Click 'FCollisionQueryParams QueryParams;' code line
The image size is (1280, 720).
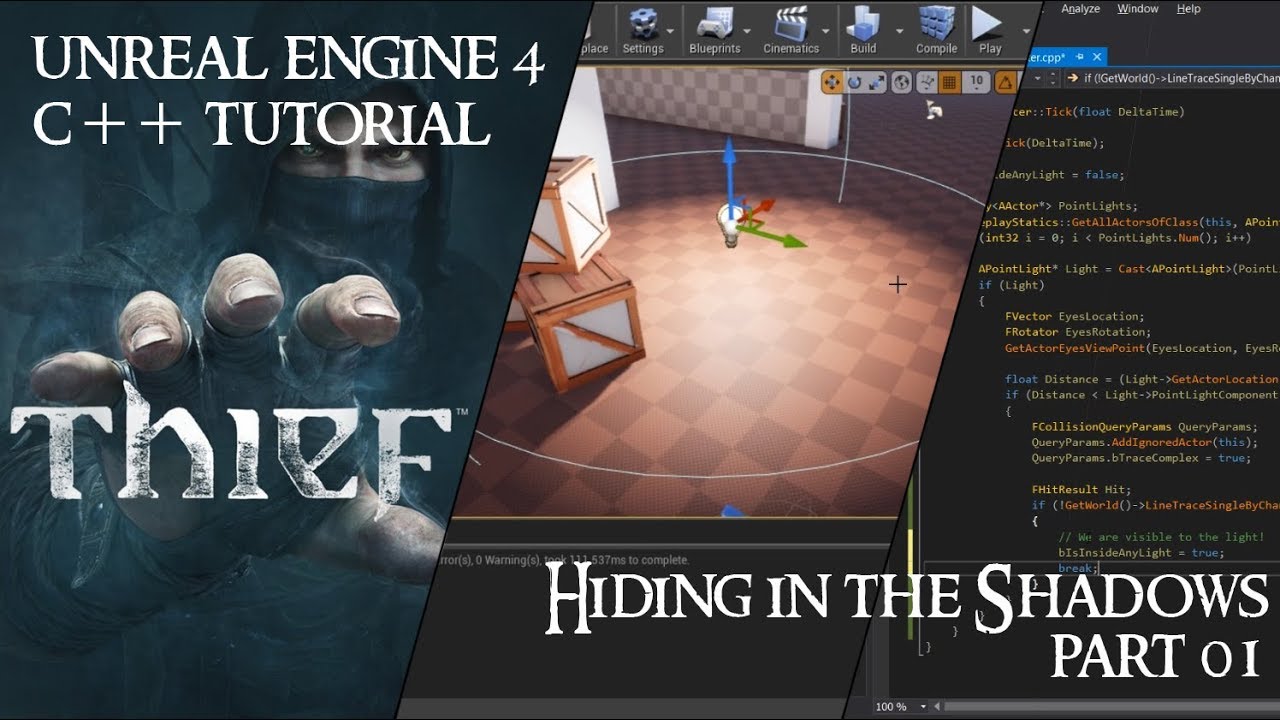tap(1144, 426)
